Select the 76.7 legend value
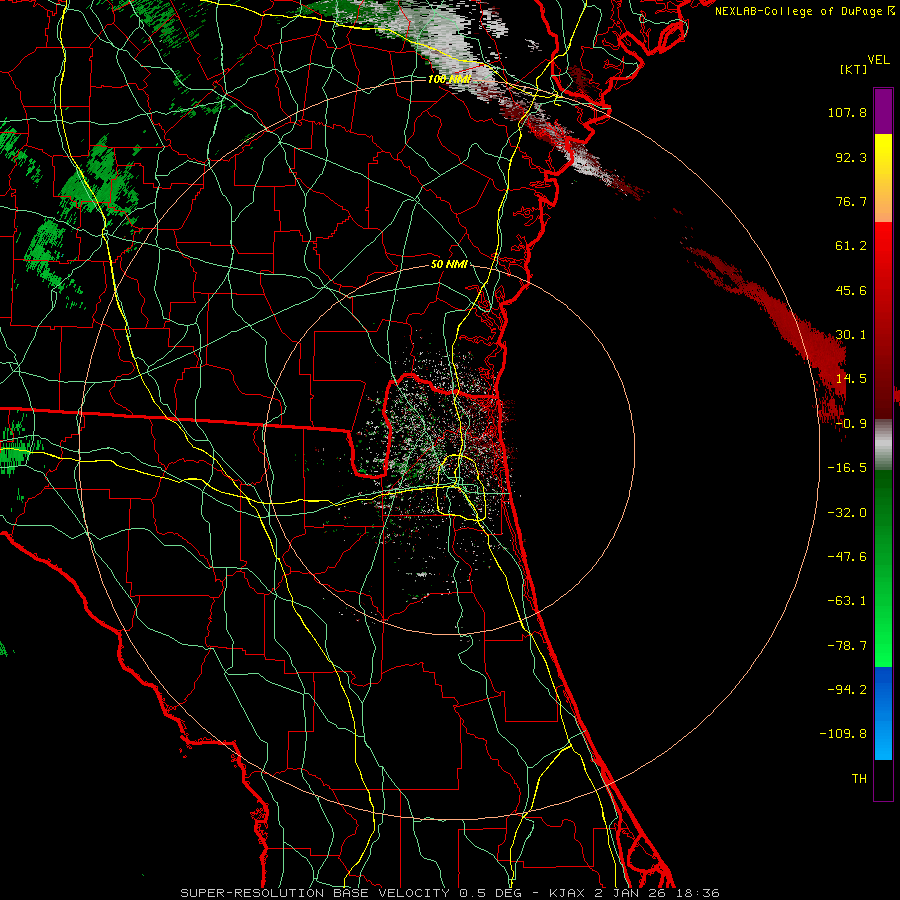900x900 pixels. click(x=851, y=201)
